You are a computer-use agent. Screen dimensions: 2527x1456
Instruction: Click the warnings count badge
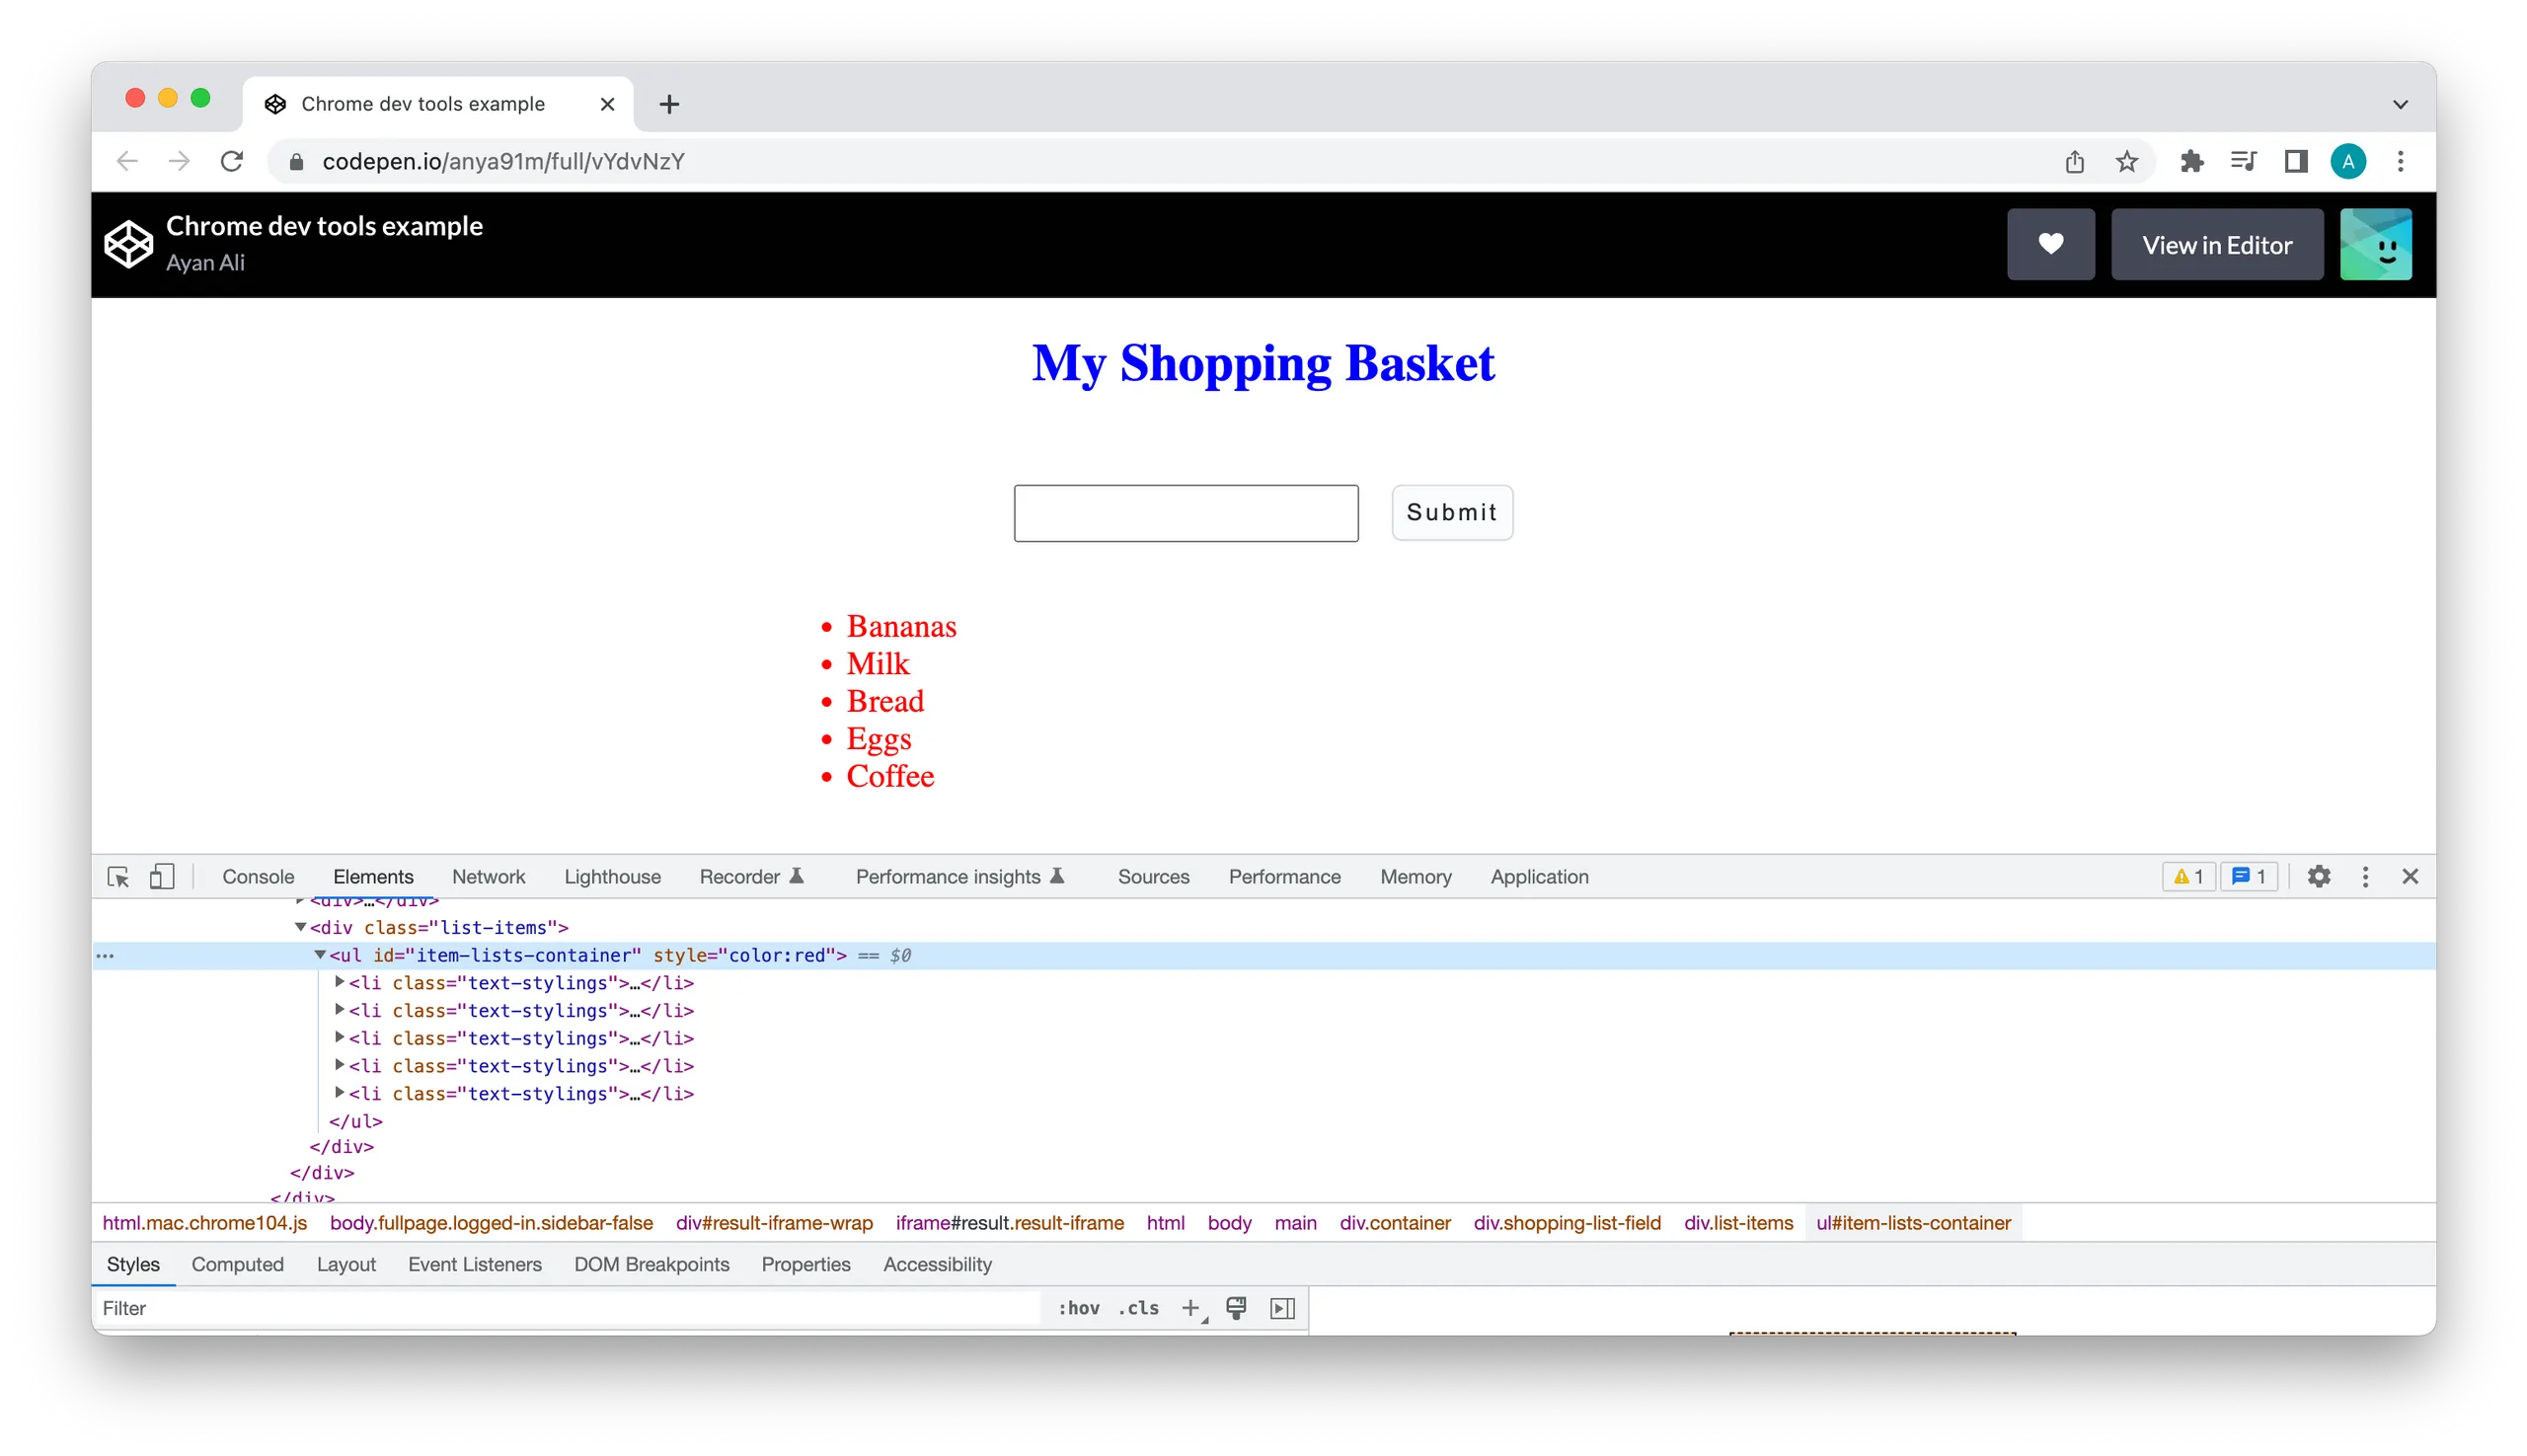tap(2188, 877)
